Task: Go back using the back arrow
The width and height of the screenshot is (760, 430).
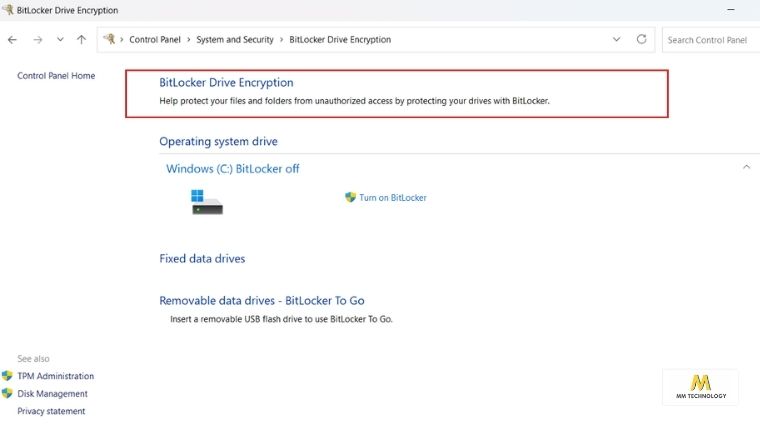Action: point(12,40)
